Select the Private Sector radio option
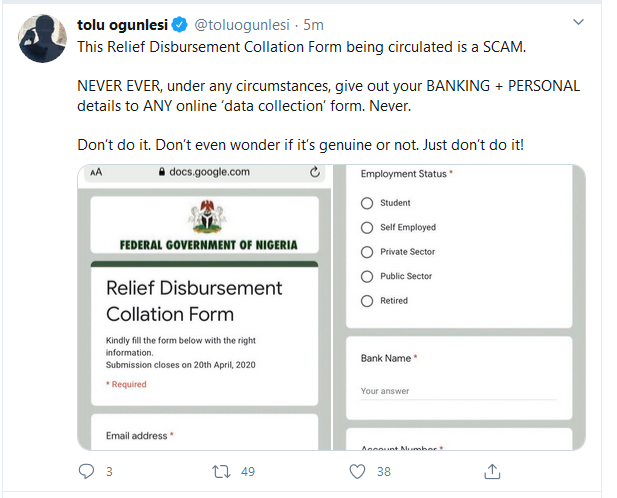The height and width of the screenshot is (498, 617). 367,252
